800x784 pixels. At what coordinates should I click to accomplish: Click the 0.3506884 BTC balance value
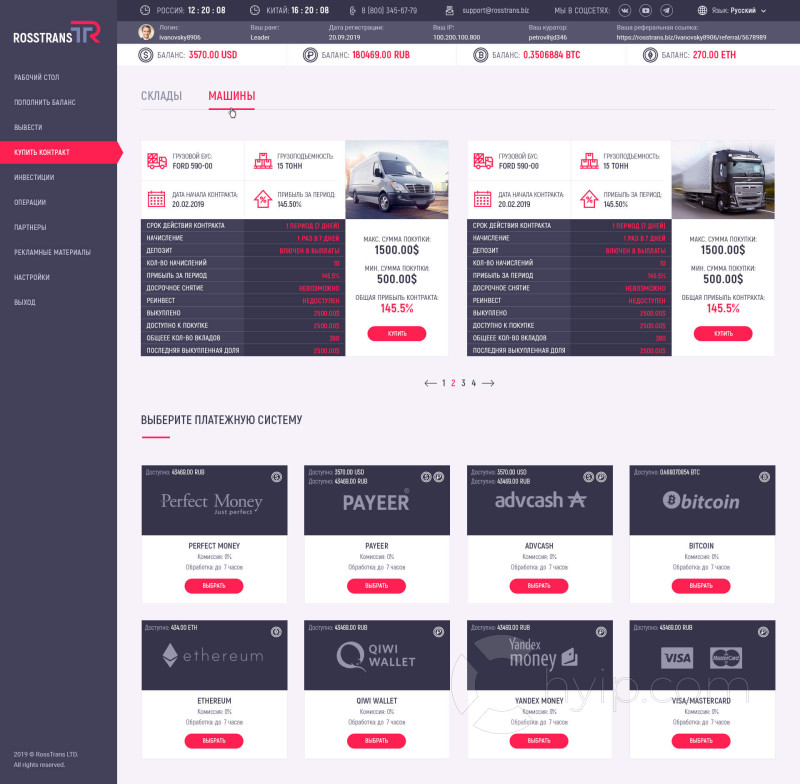tap(552, 55)
